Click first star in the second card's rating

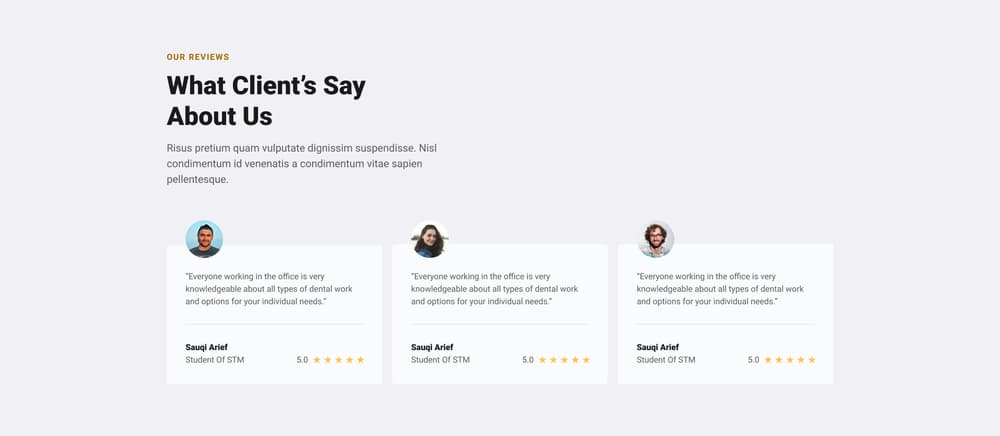click(542, 360)
